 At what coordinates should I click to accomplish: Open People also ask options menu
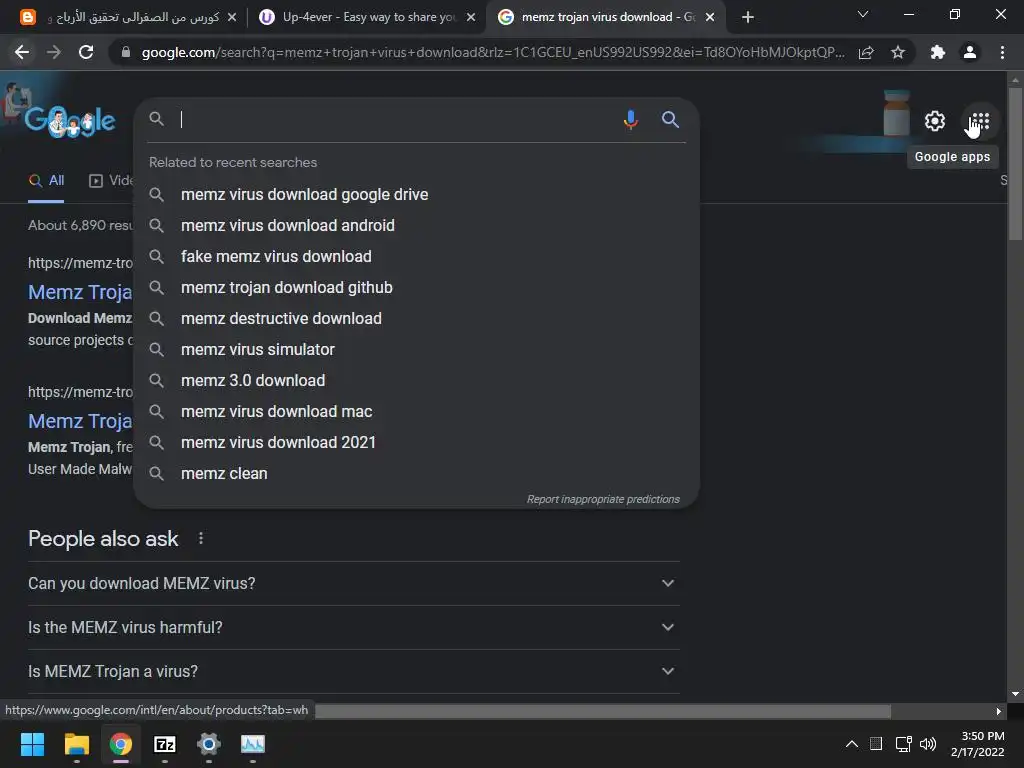[x=200, y=538]
